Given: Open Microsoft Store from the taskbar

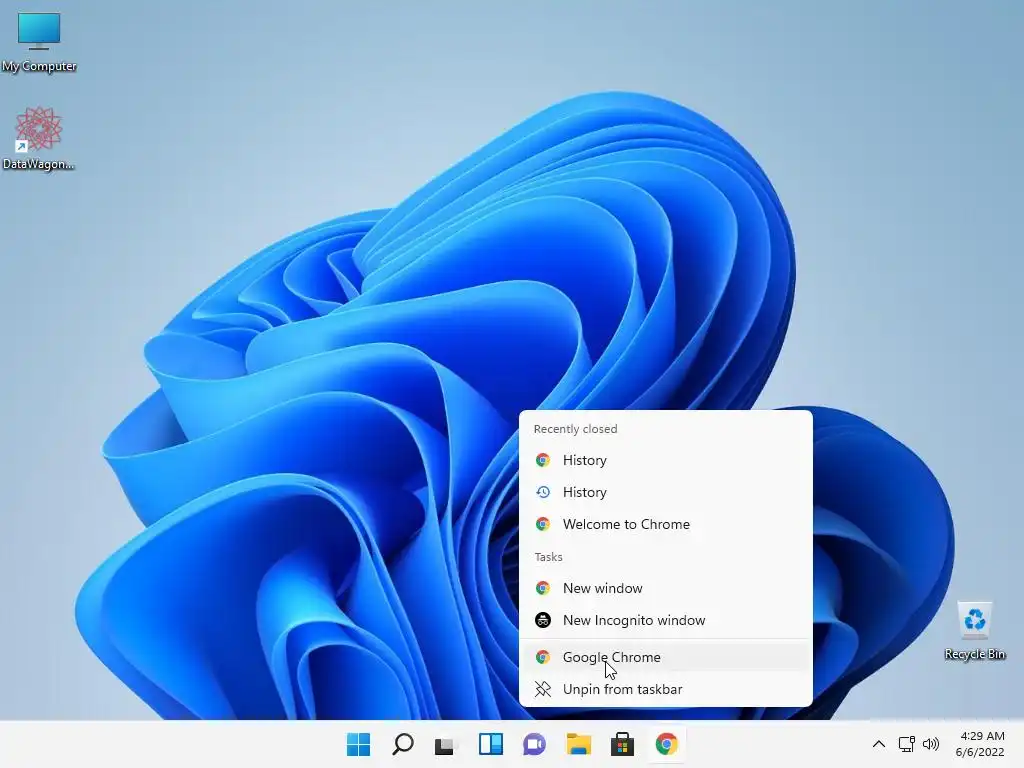Looking at the screenshot, I should [x=622, y=744].
